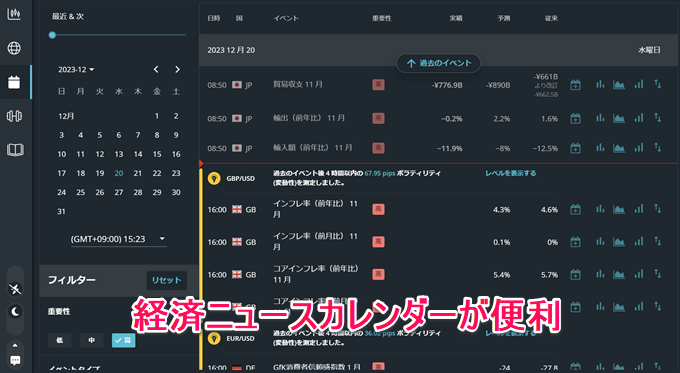The height and width of the screenshot is (373, 680).
Task: Open bar chart icon for 輸出 row
Action: click(x=600, y=118)
